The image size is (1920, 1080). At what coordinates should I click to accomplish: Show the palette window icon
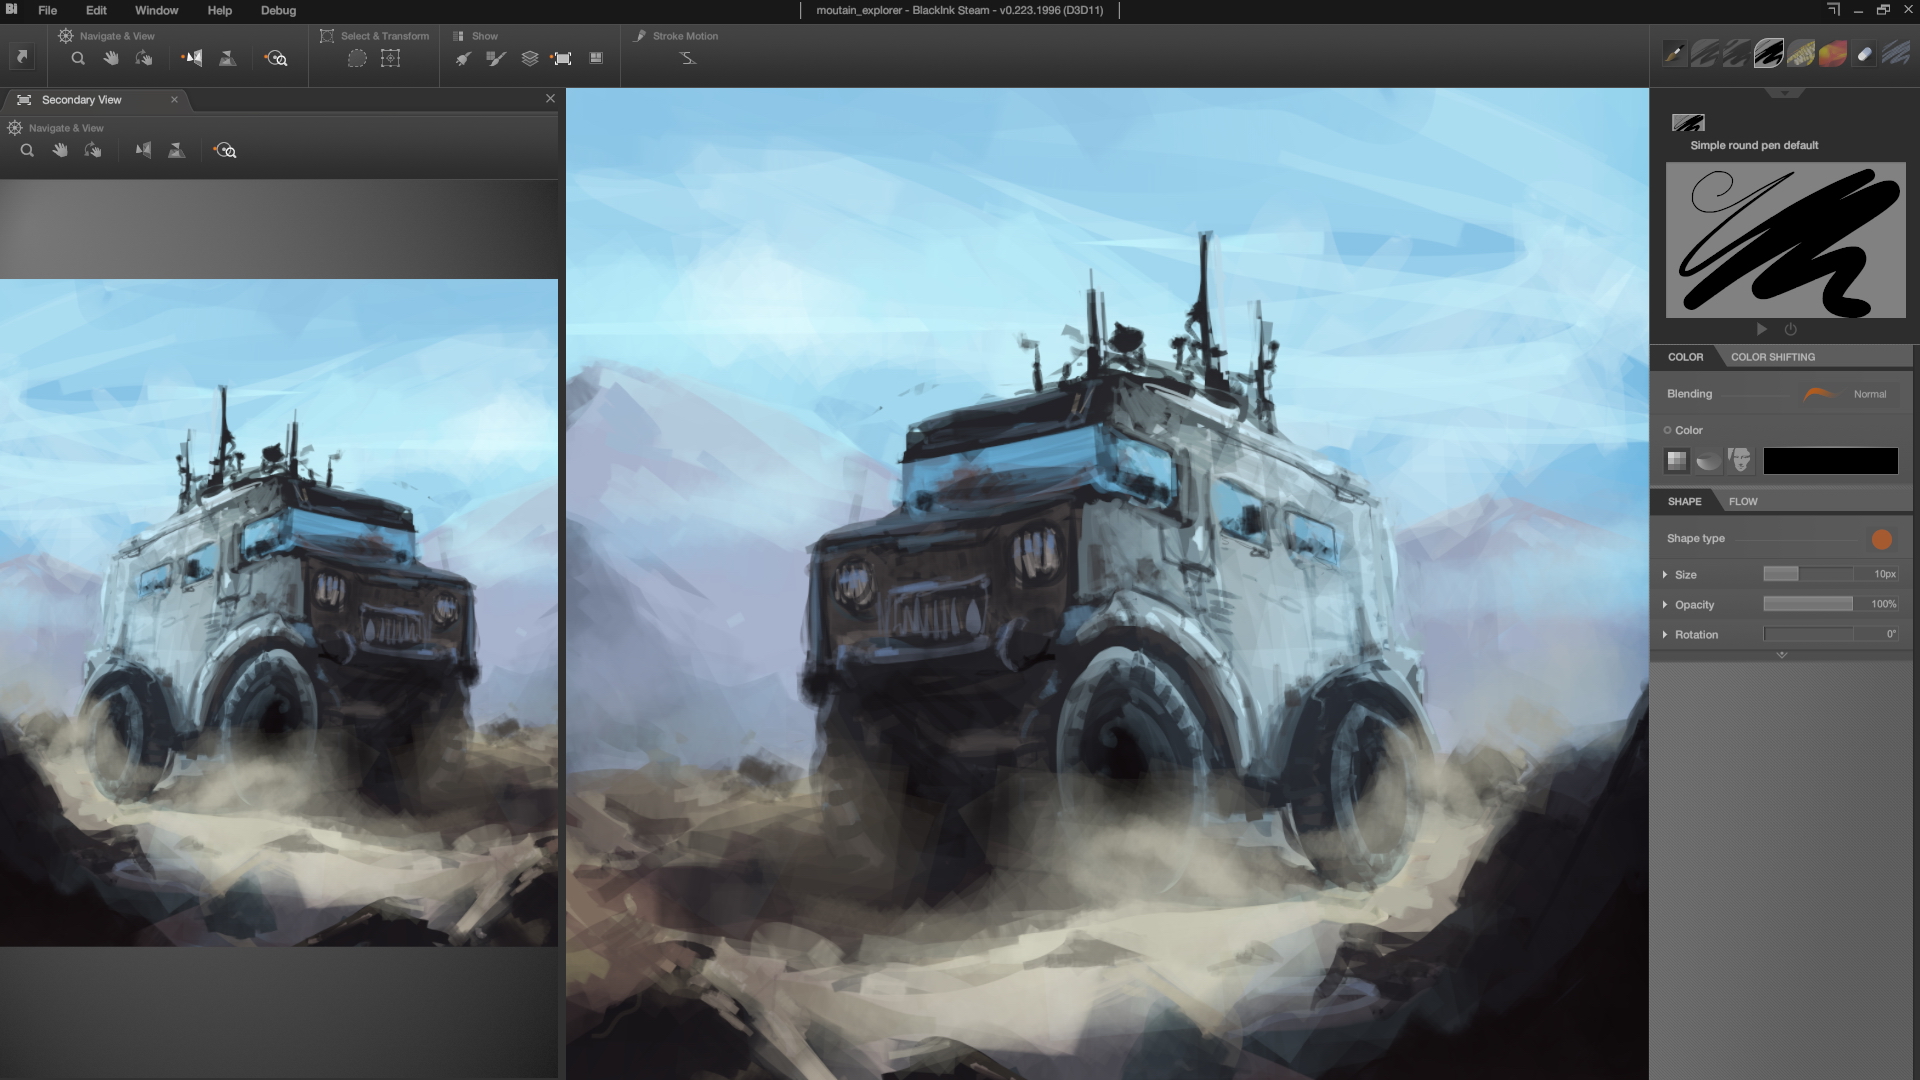coord(596,58)
